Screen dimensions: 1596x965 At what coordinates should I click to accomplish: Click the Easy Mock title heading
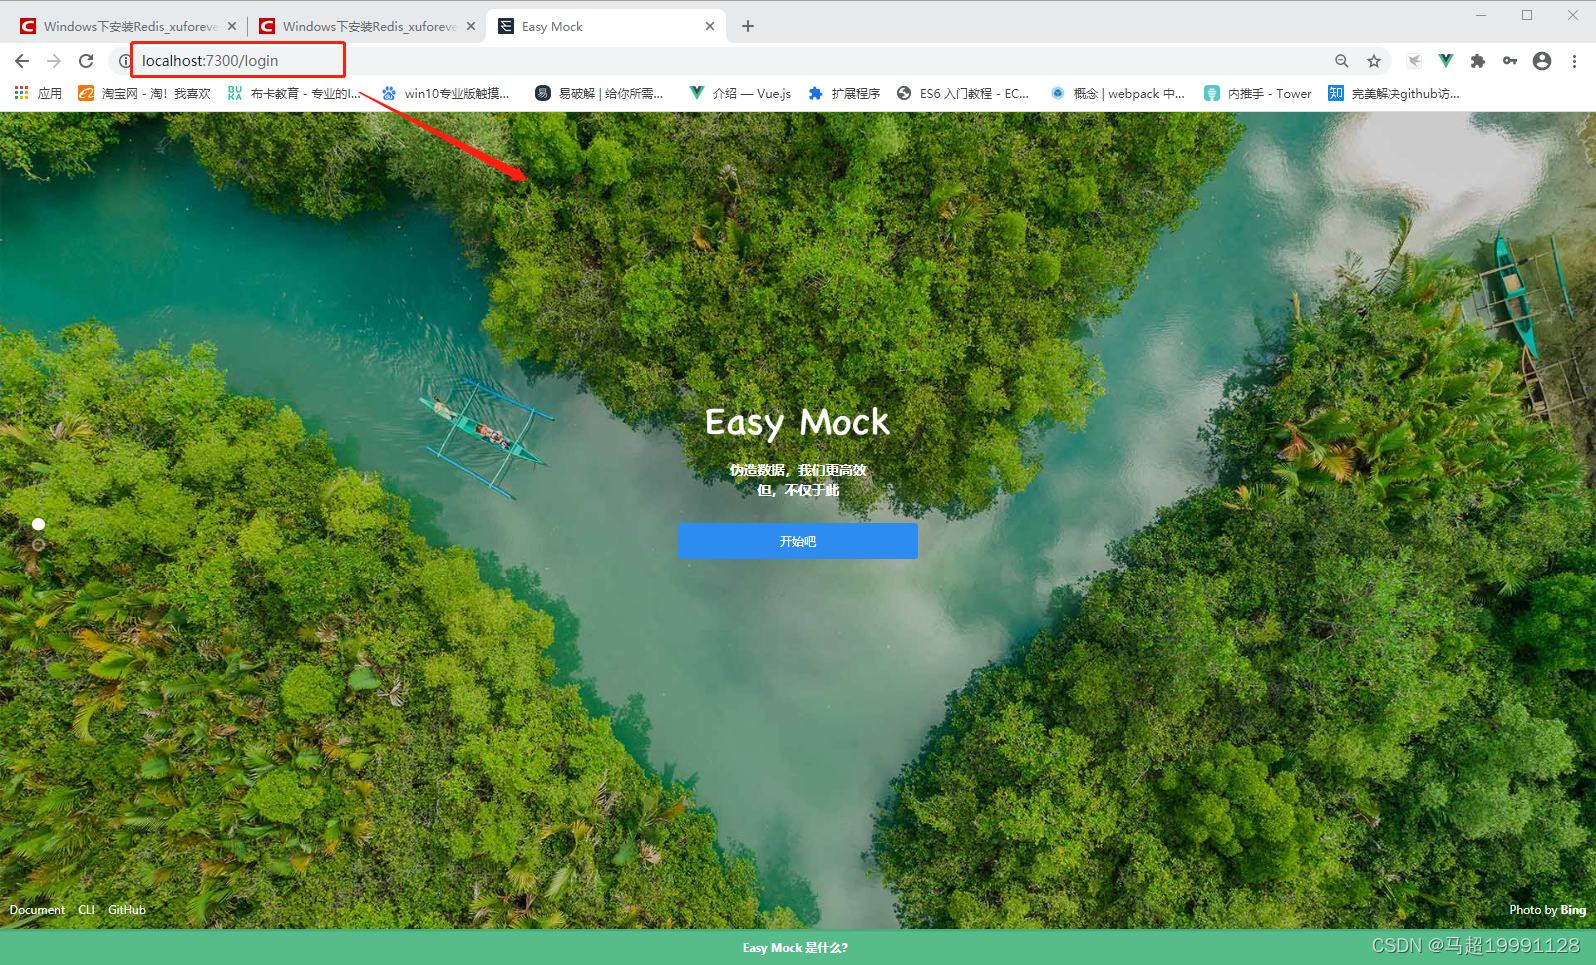(797, 423)
